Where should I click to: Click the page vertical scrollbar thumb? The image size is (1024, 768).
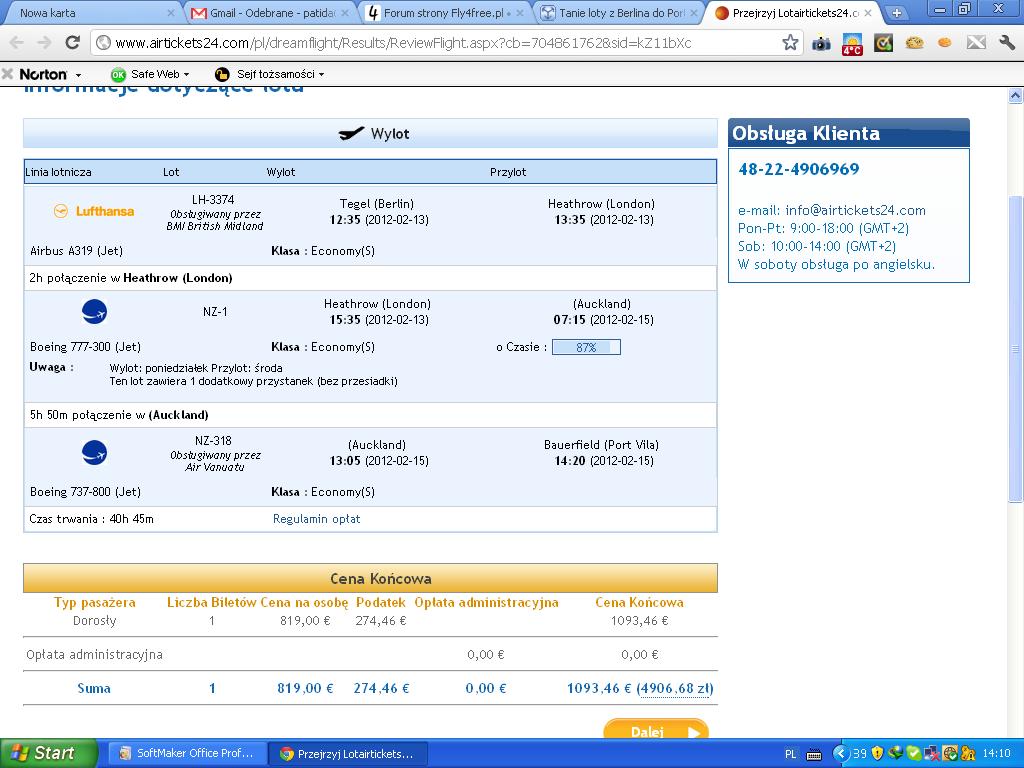point(1016,349)
